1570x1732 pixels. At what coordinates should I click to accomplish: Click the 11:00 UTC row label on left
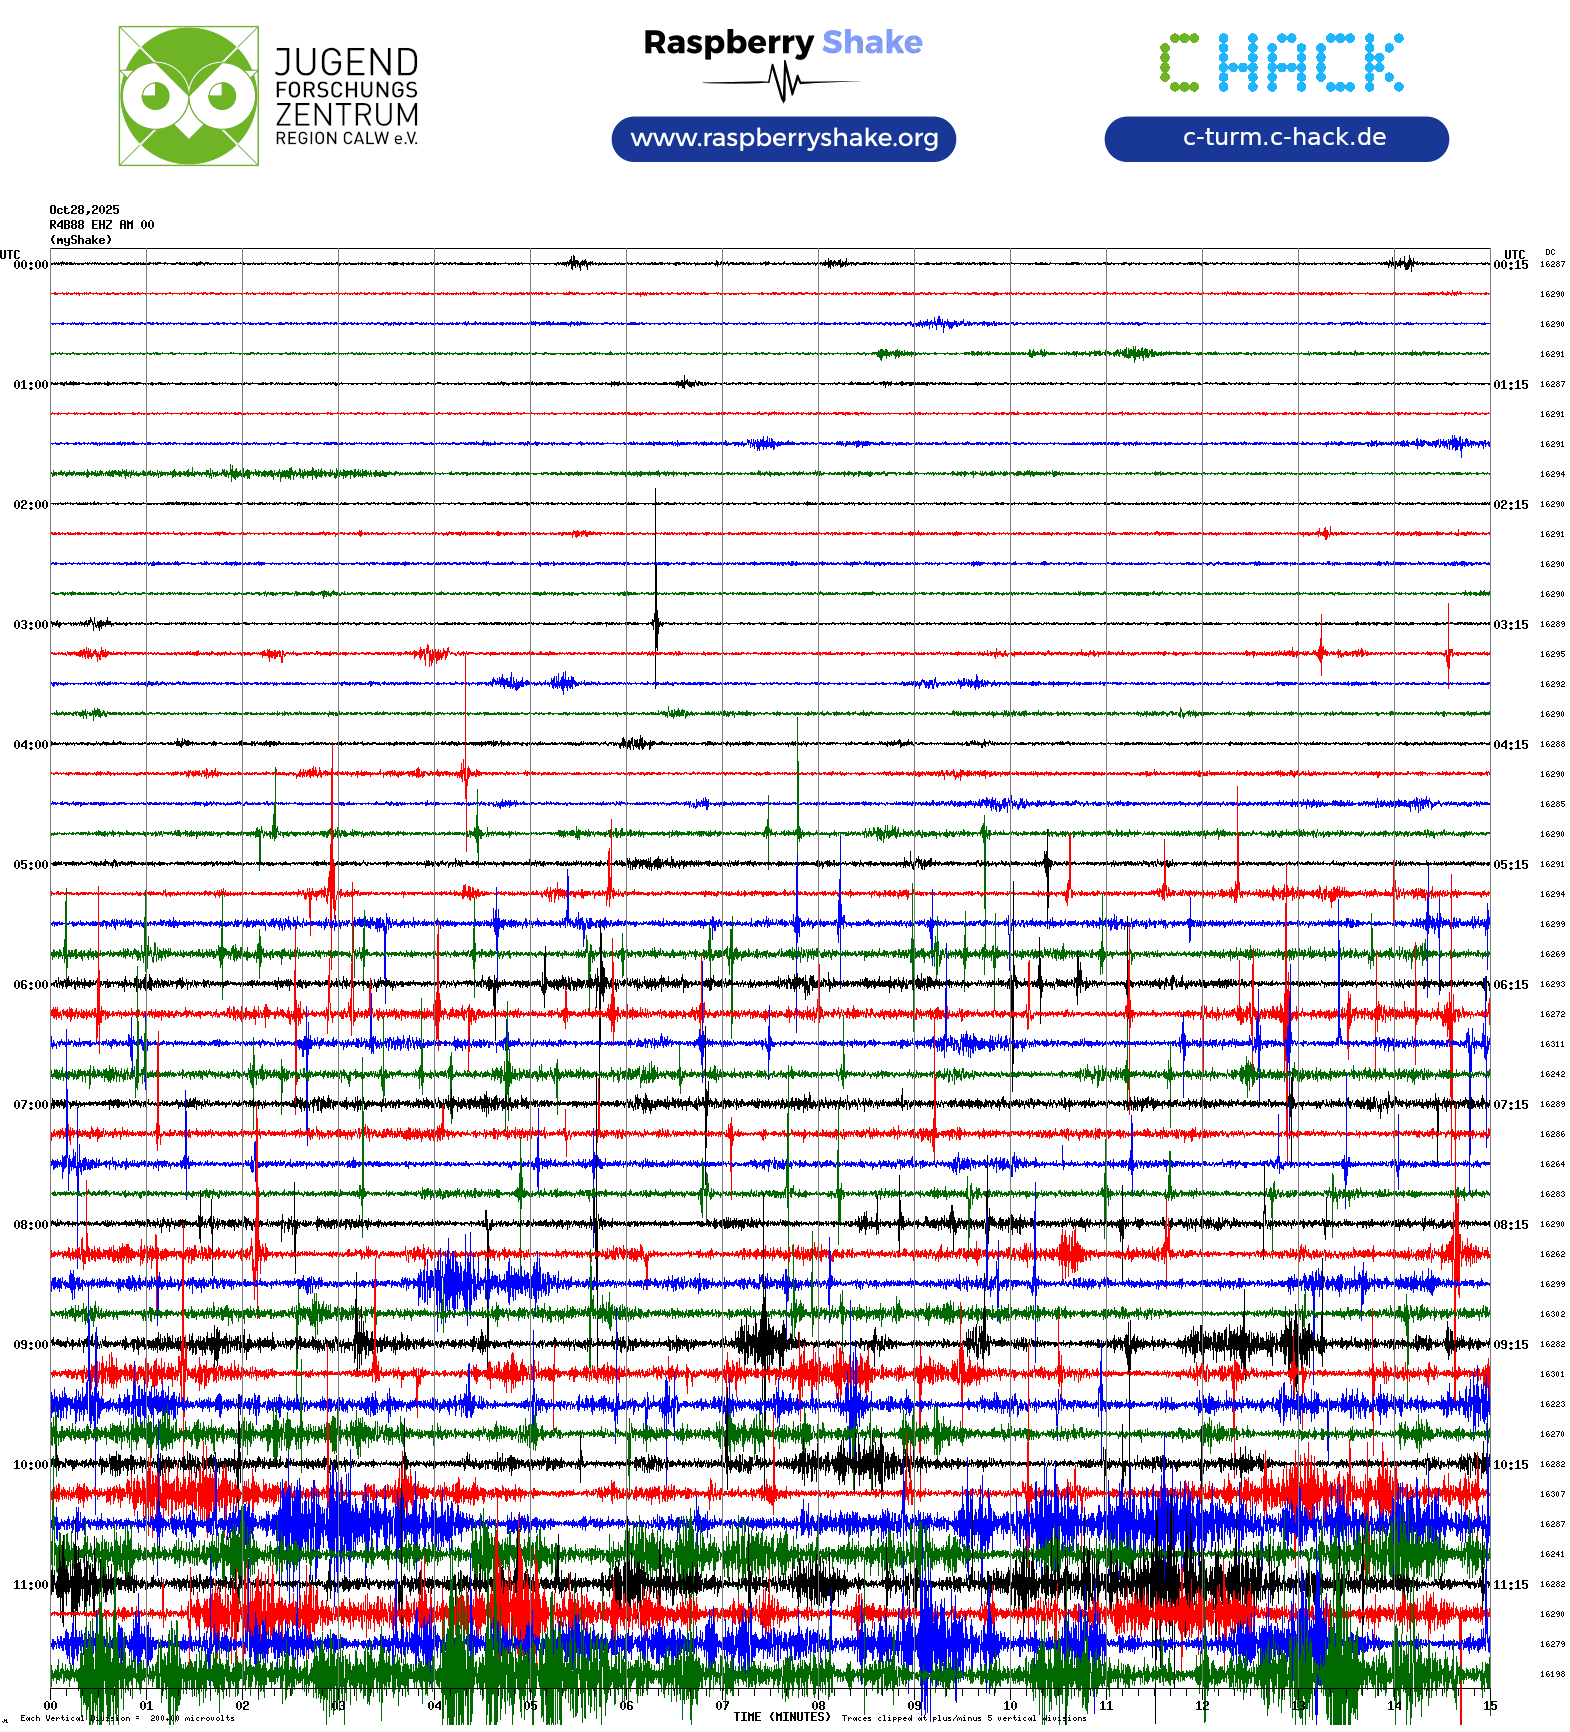pyautogui.click(x=30, y=1585)
